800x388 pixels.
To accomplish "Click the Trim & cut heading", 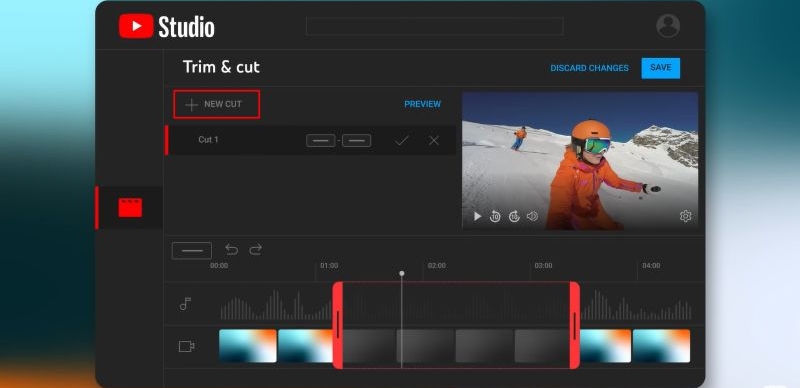I will tap(221, 67).
